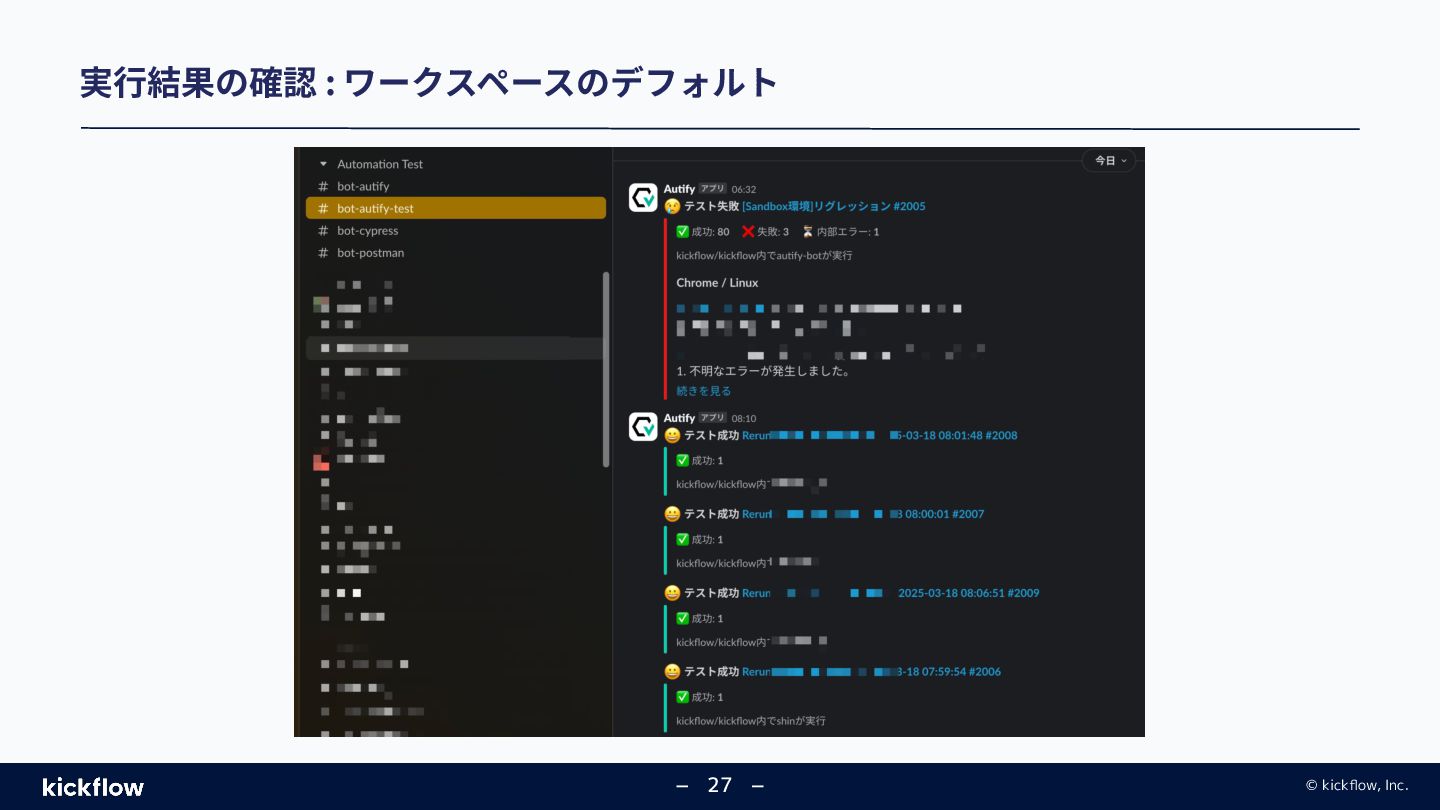Collapse the Automation Test channel section
Image resolution: width=1440 pixels, height=810 pixels.
point(323,164)
